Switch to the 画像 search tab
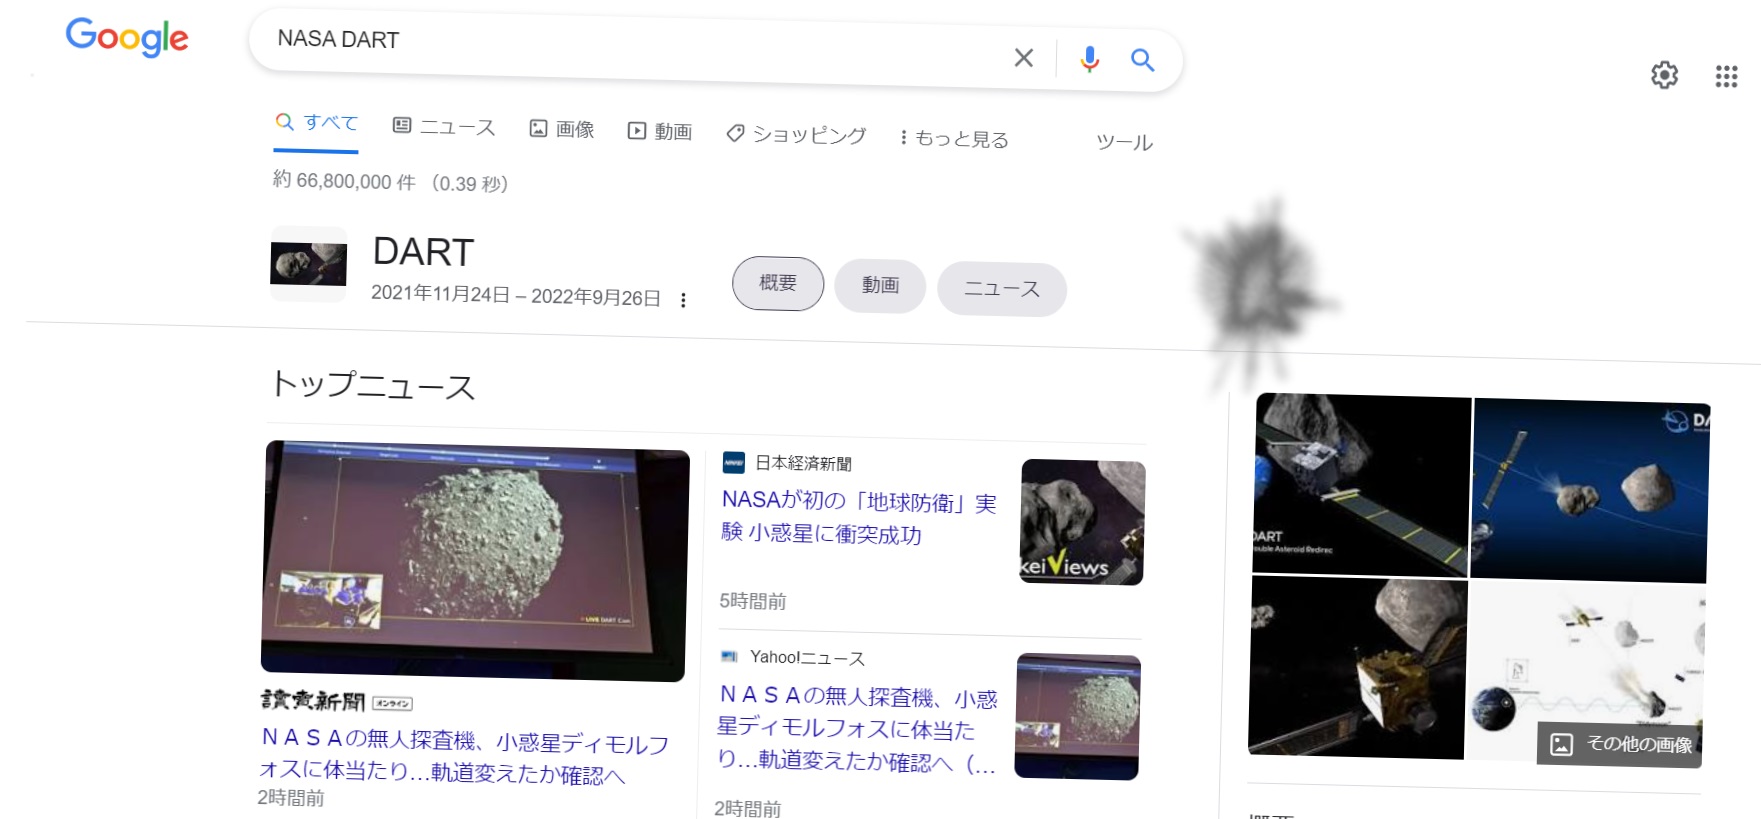Screen dimensions: 1761x819 [x=562, y=129]
